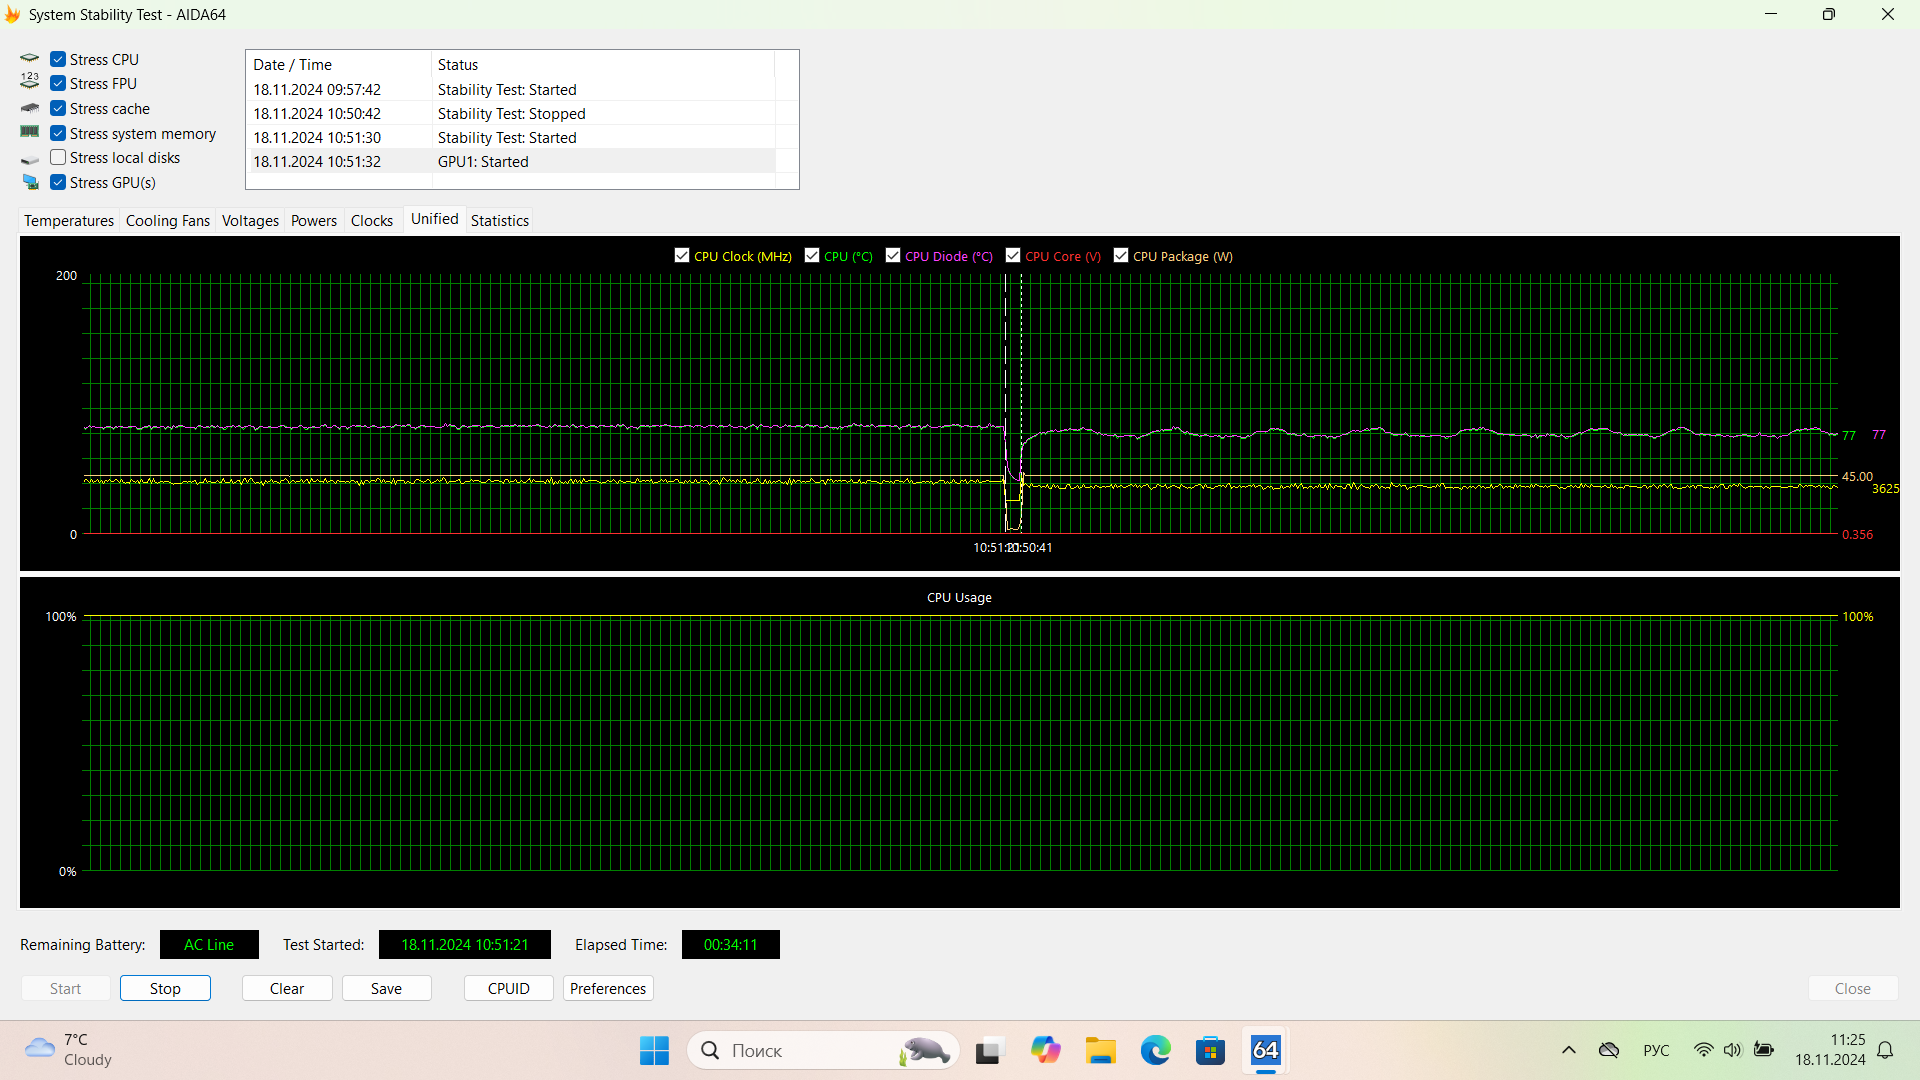The image size is (1920, 1080).
Task: Open the Task View icon
Action: click(988, 1051)
